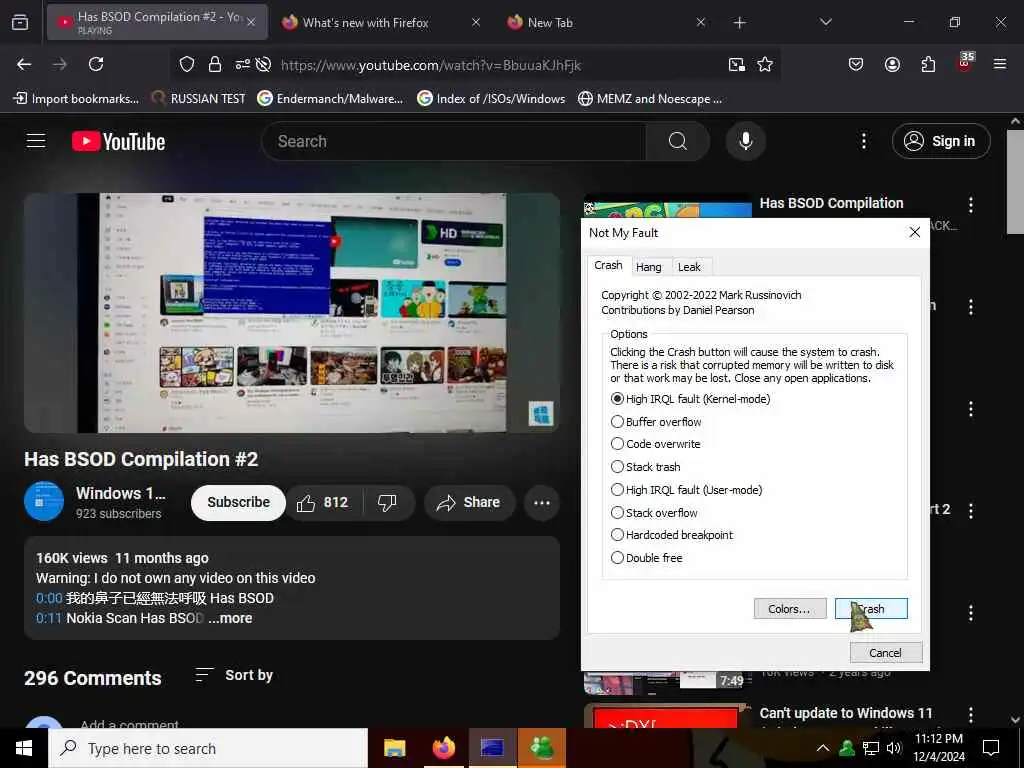The image size is (1024, 768).
Task: Subscribe to the Windows 1... channel
Action: click(238, 502)
